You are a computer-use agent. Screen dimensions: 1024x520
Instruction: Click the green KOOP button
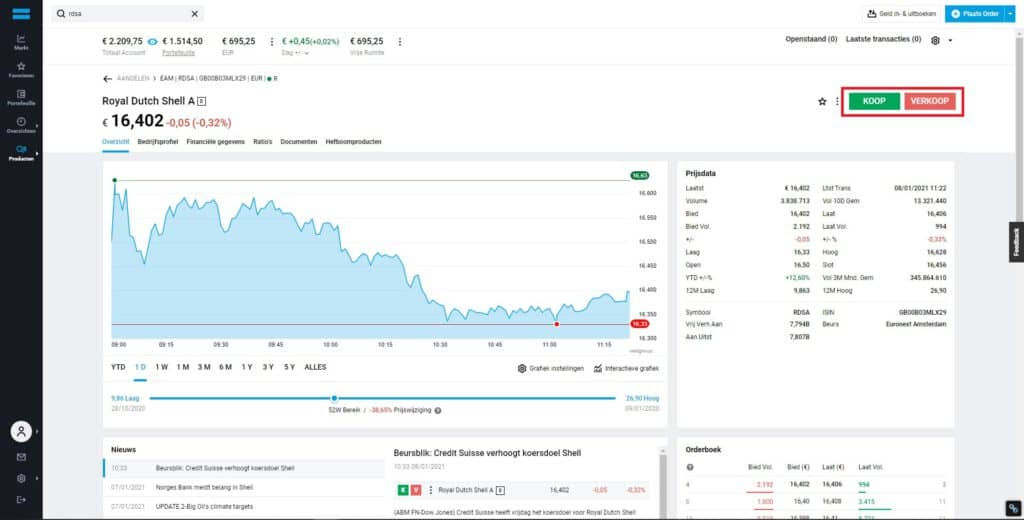click(x=874, y=101)
